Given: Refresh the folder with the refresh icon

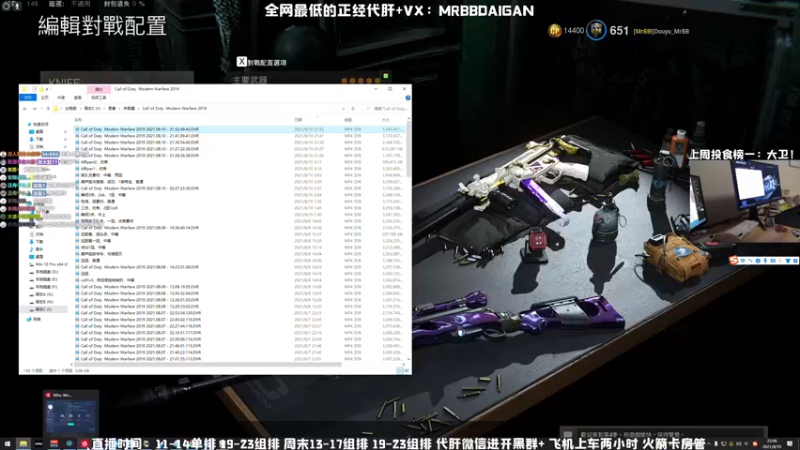Looking at the screenshot, I should point(353,109).
